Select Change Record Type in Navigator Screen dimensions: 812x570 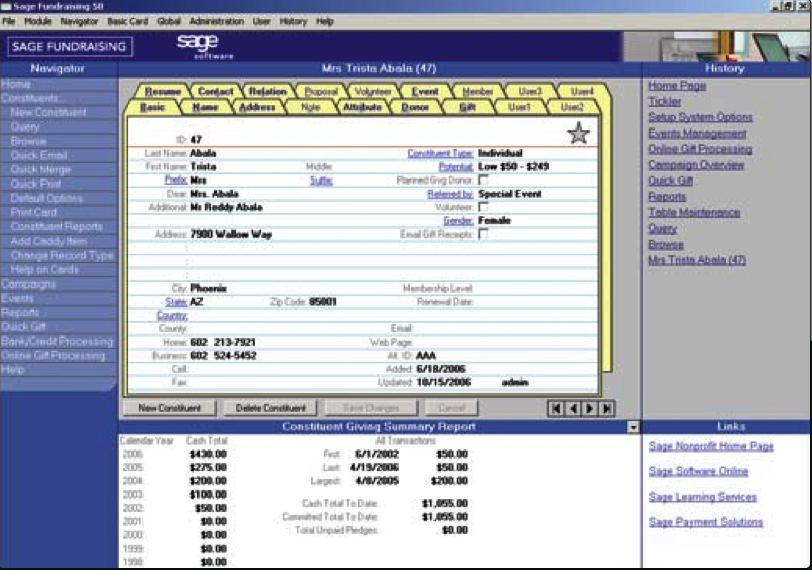tap(62, 255)
